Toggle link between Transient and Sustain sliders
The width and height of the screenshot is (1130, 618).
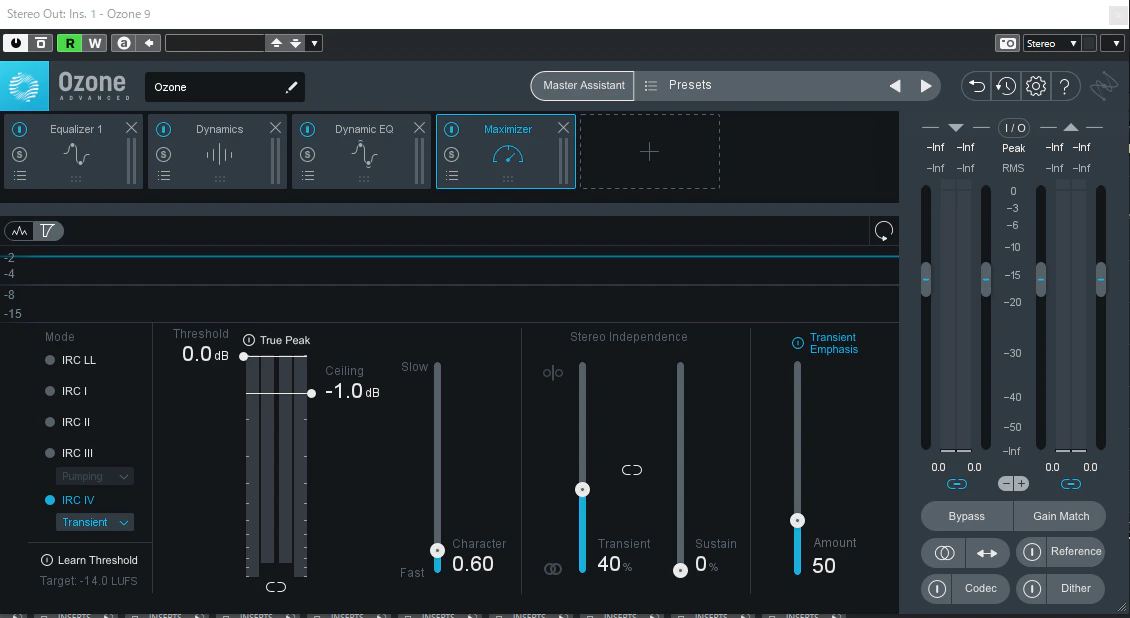click(632, 470)
